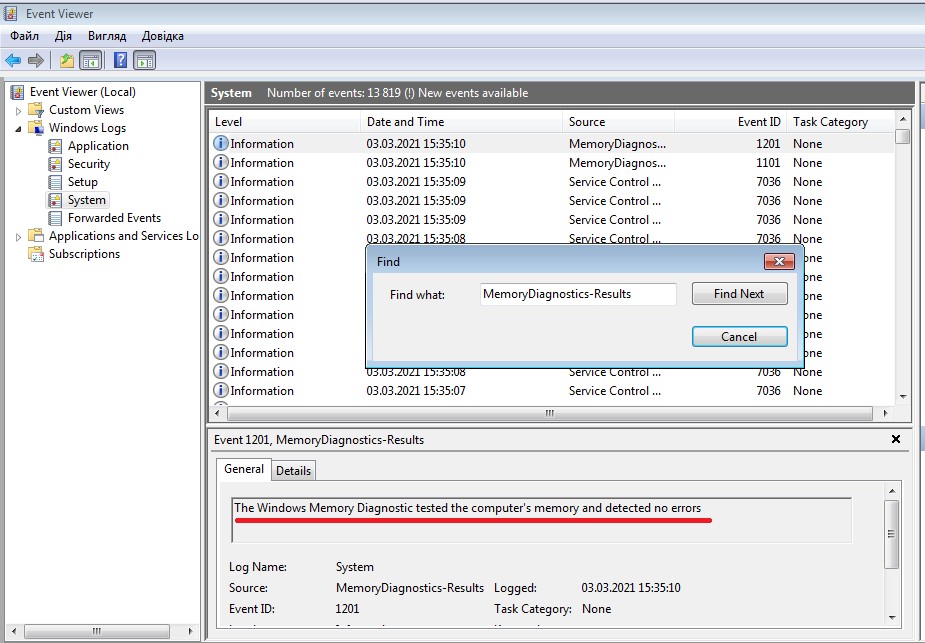Open the Application log icon in tree
Screen dimensions: 925x643
(56, 146)
